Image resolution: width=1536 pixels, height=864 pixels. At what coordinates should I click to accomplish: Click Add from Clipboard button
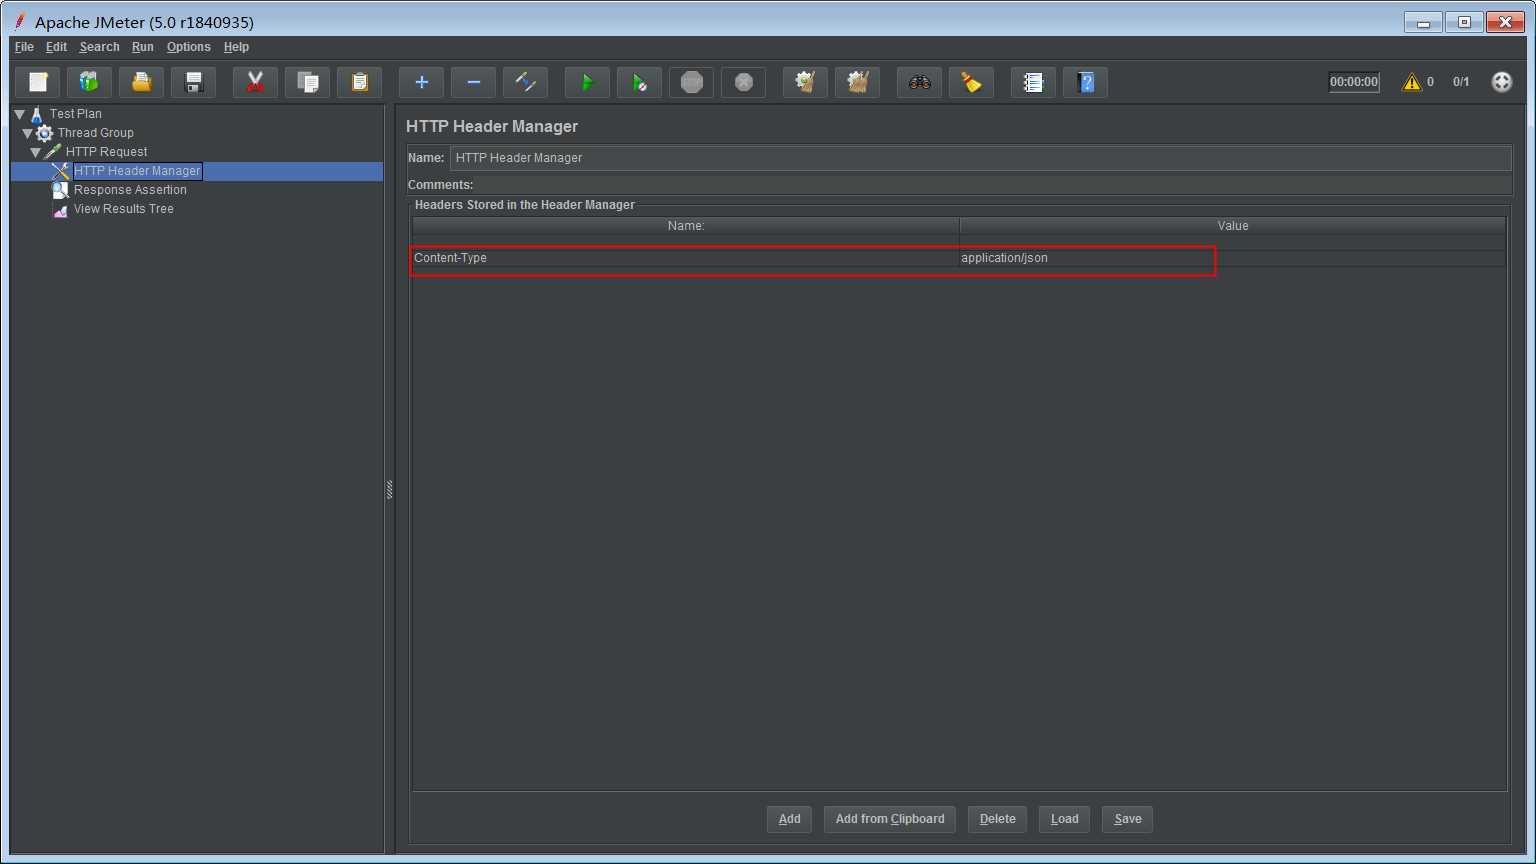890,819
